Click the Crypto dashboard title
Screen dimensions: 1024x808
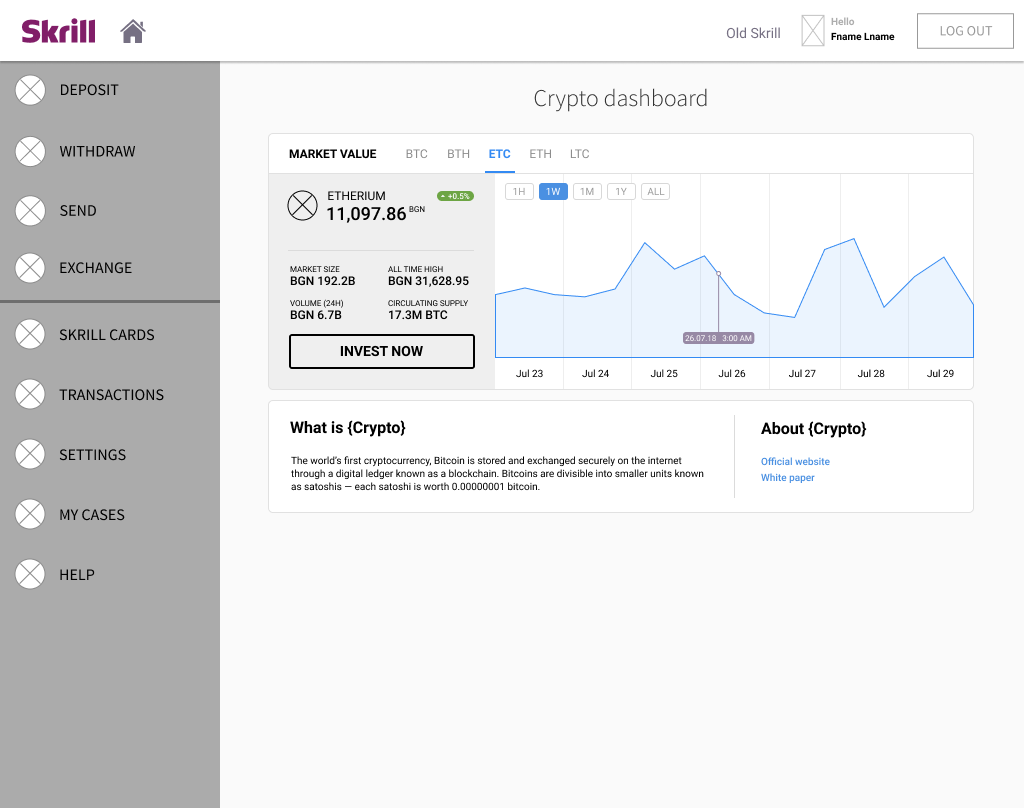point(620,99)
